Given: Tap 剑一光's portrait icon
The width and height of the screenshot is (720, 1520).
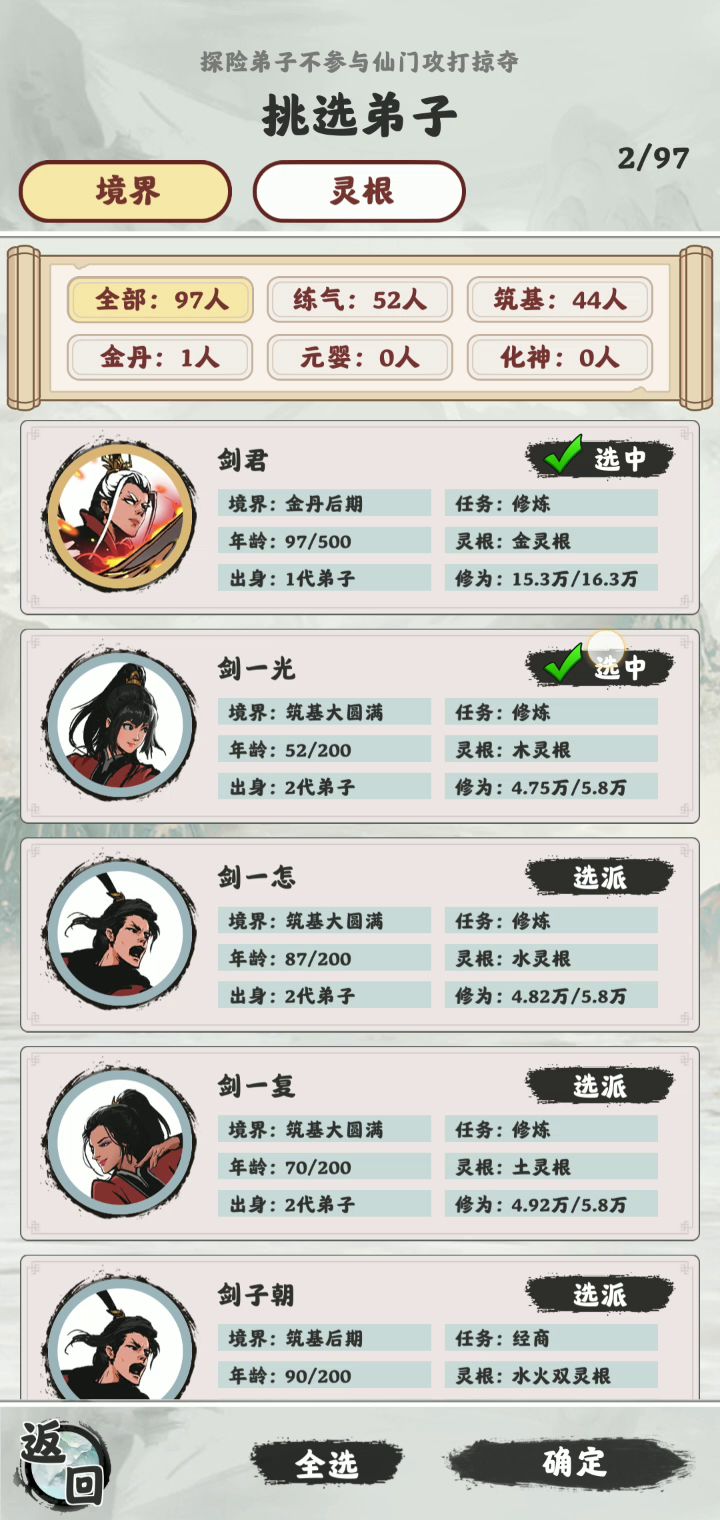Looking at the screenshot, I should click(120, 726).
